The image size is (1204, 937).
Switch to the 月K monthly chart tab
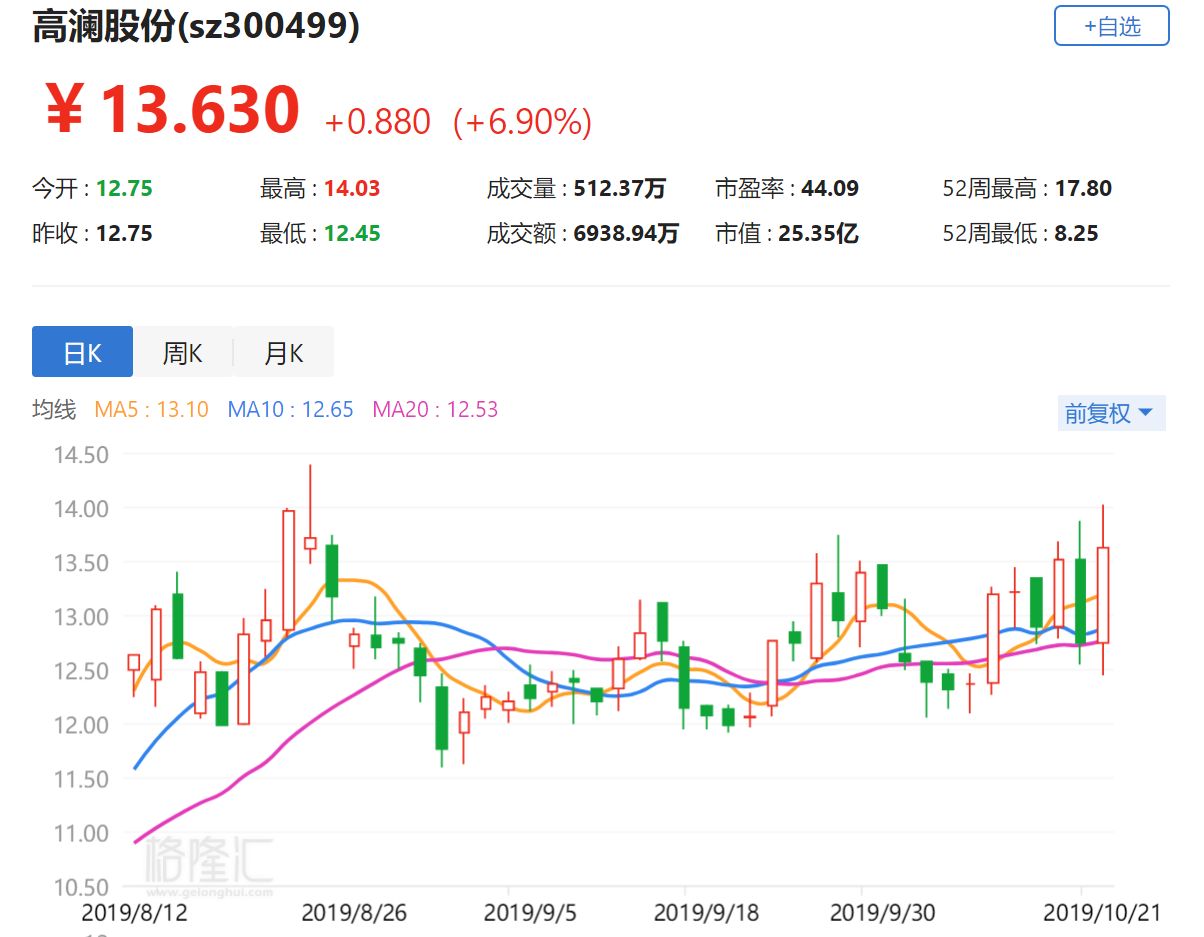pos(284,352)
